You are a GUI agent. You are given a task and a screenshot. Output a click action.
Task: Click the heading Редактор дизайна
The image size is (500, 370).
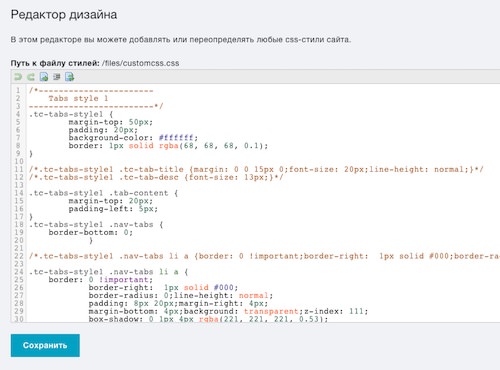coord(64,15)
